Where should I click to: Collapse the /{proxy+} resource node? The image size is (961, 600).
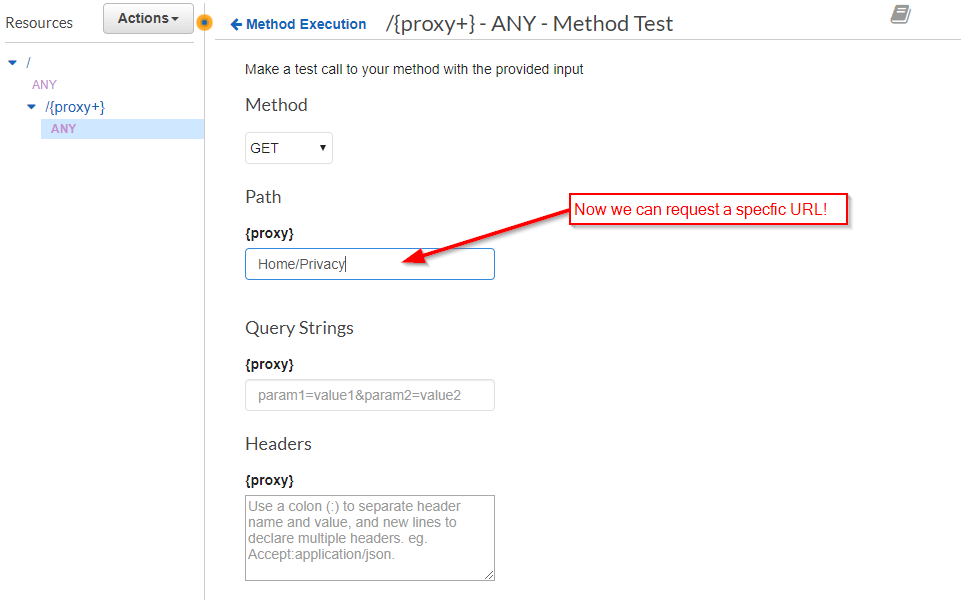31,106
